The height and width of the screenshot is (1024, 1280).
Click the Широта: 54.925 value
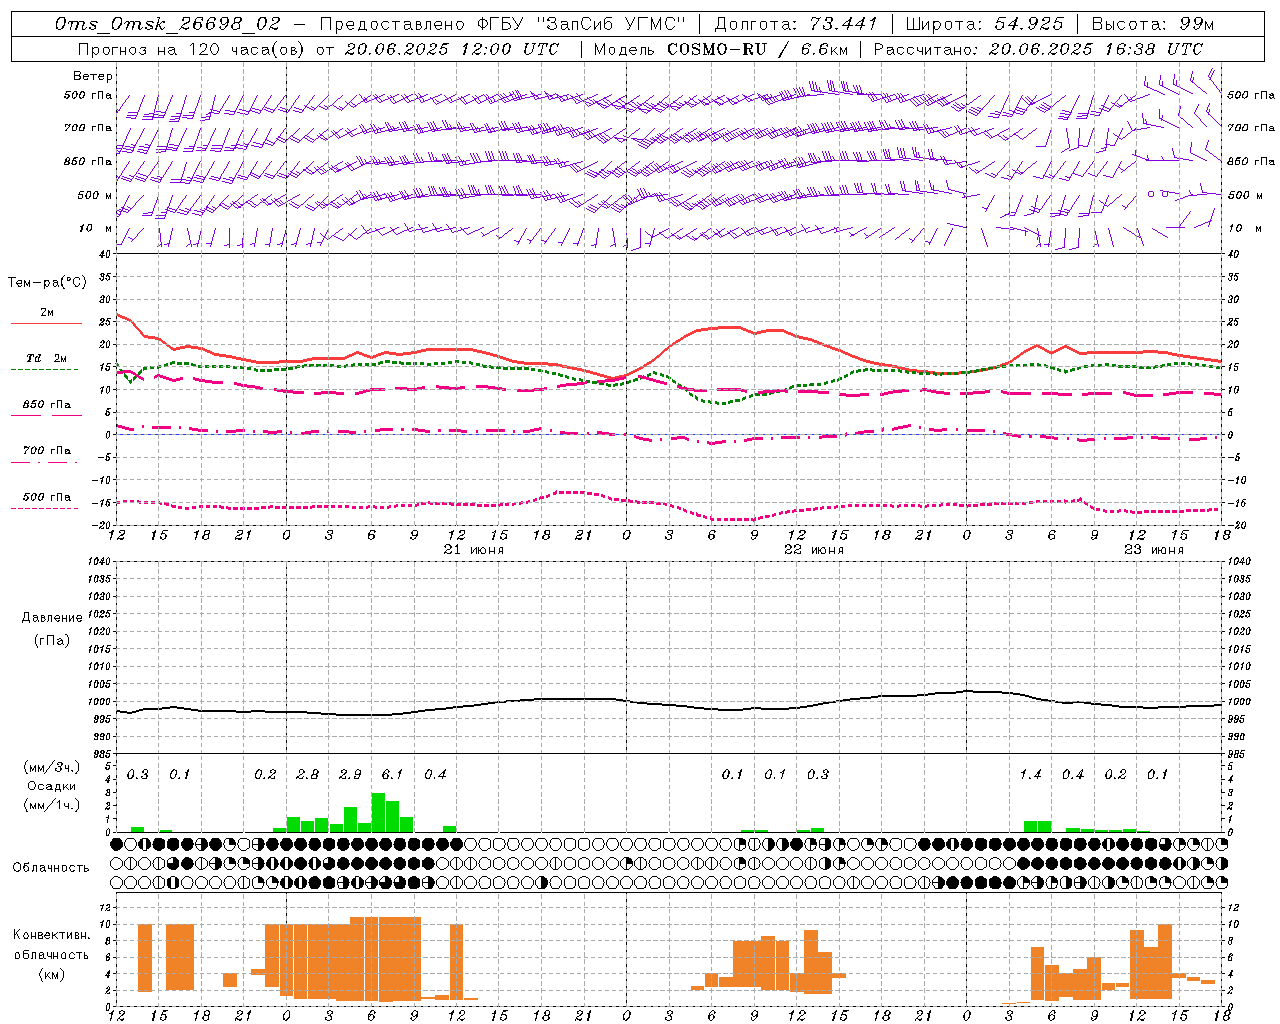[985, 24]
